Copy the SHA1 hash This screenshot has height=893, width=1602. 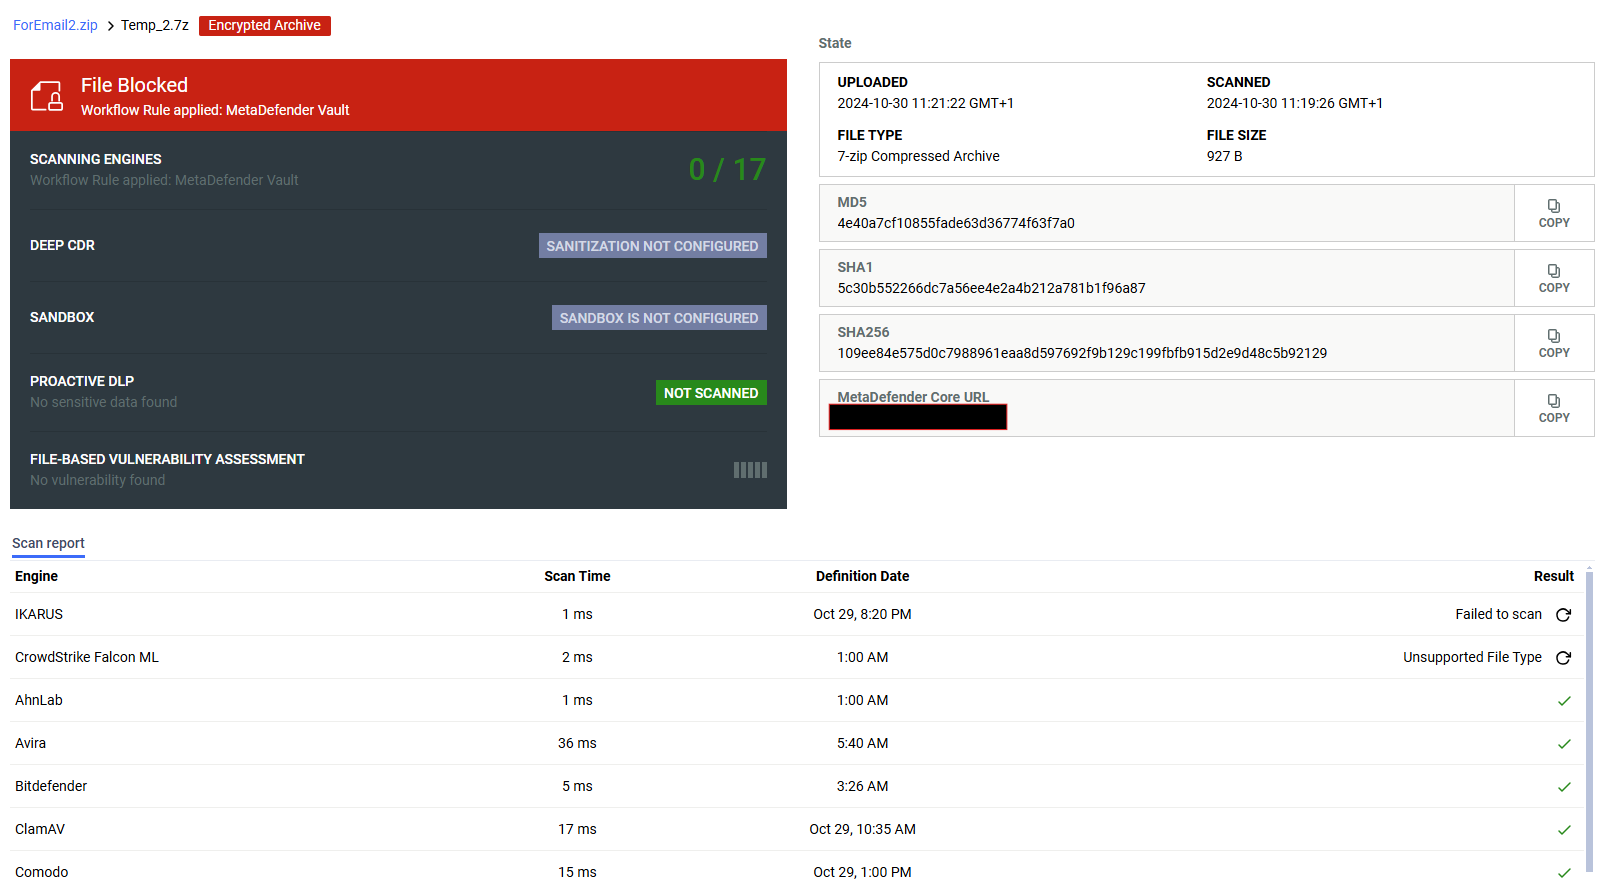click(1554, 278)
